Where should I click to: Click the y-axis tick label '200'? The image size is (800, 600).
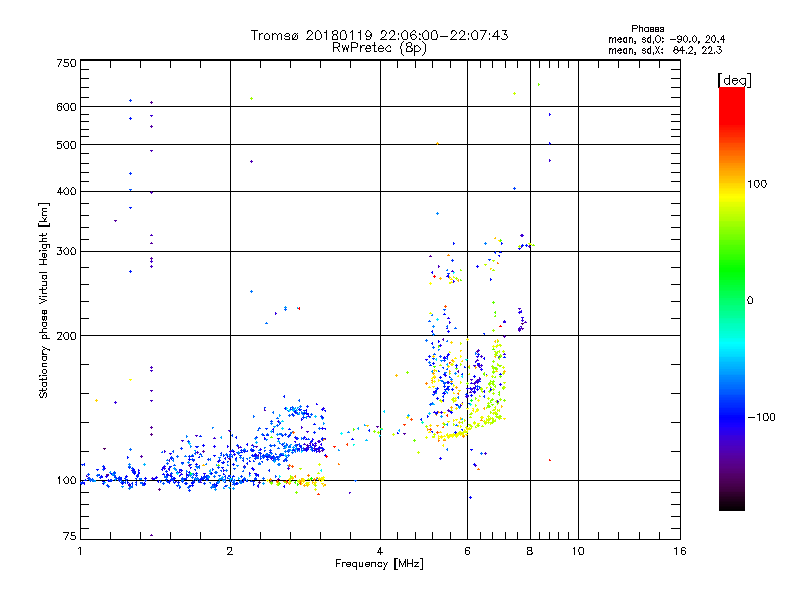66,336
